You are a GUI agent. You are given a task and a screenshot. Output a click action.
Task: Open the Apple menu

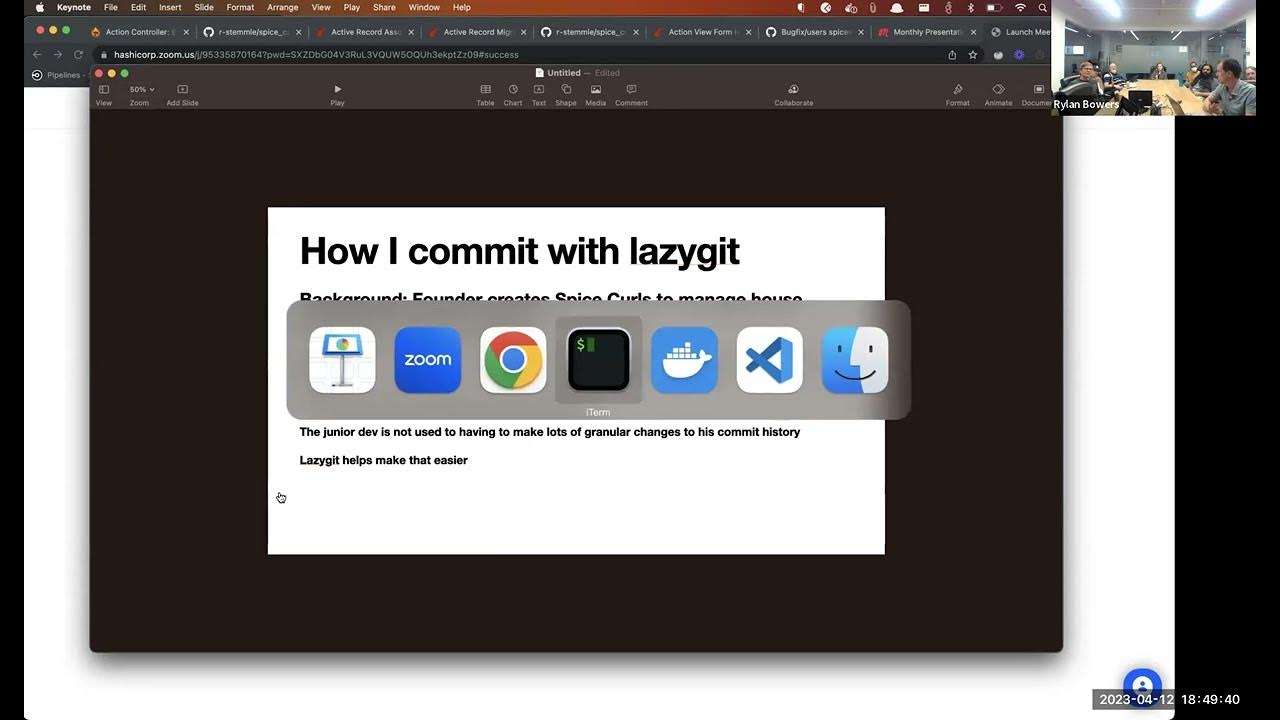click(40, 7)
